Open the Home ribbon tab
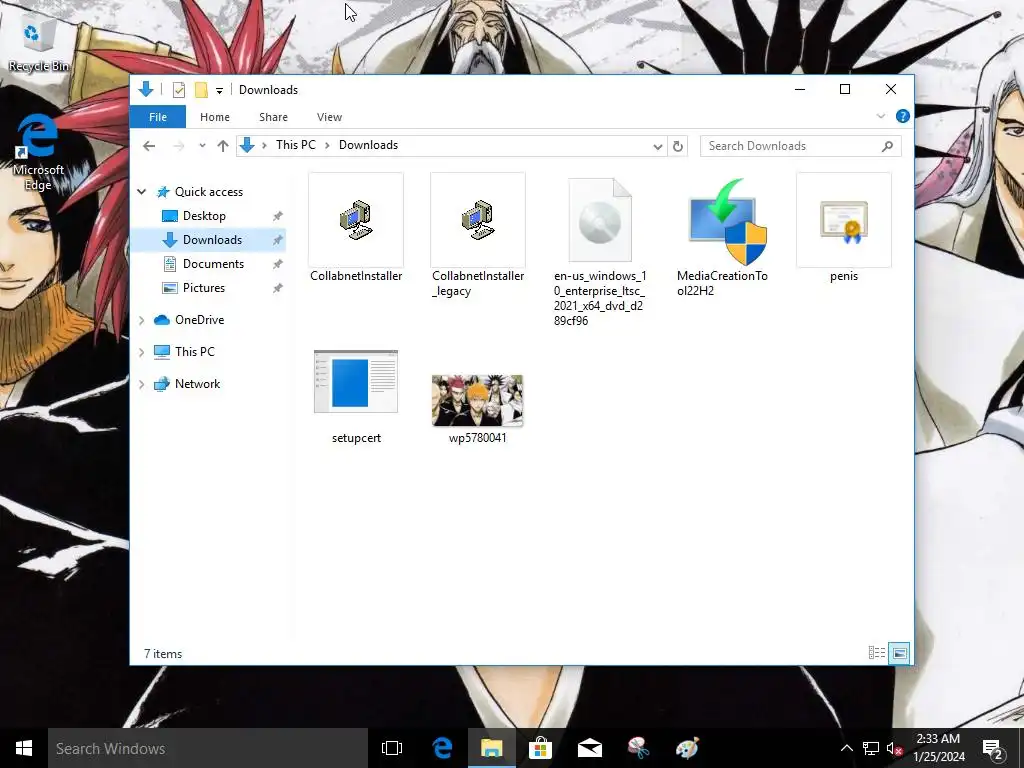 coord(215,117)
